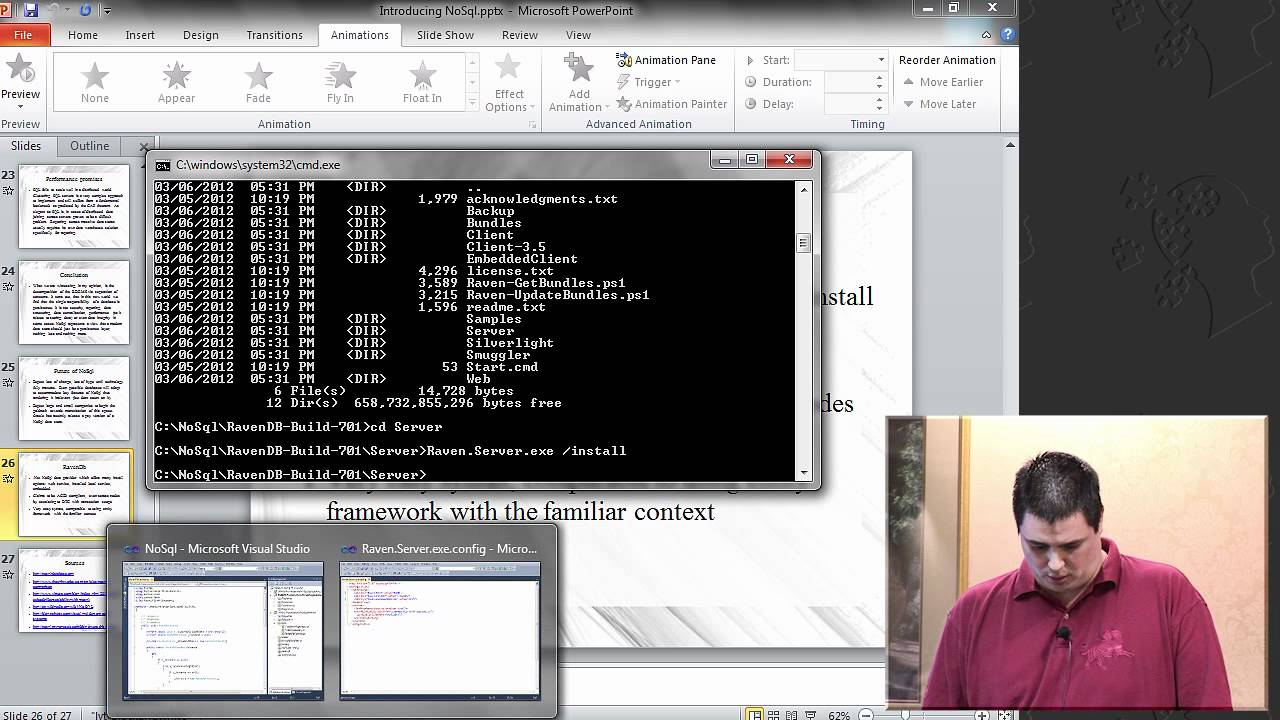Switch to Slide Sorter view

coord(773,715)
